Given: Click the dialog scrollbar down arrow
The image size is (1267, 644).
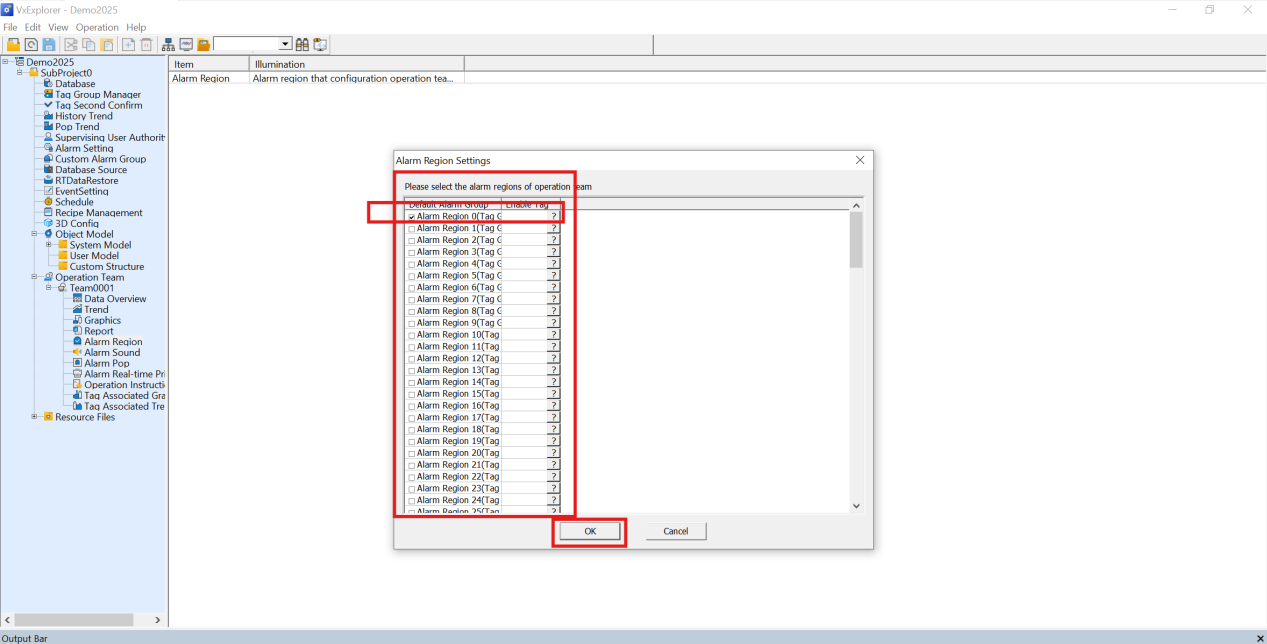Looking at the screenshot, I should coord(856,506).
